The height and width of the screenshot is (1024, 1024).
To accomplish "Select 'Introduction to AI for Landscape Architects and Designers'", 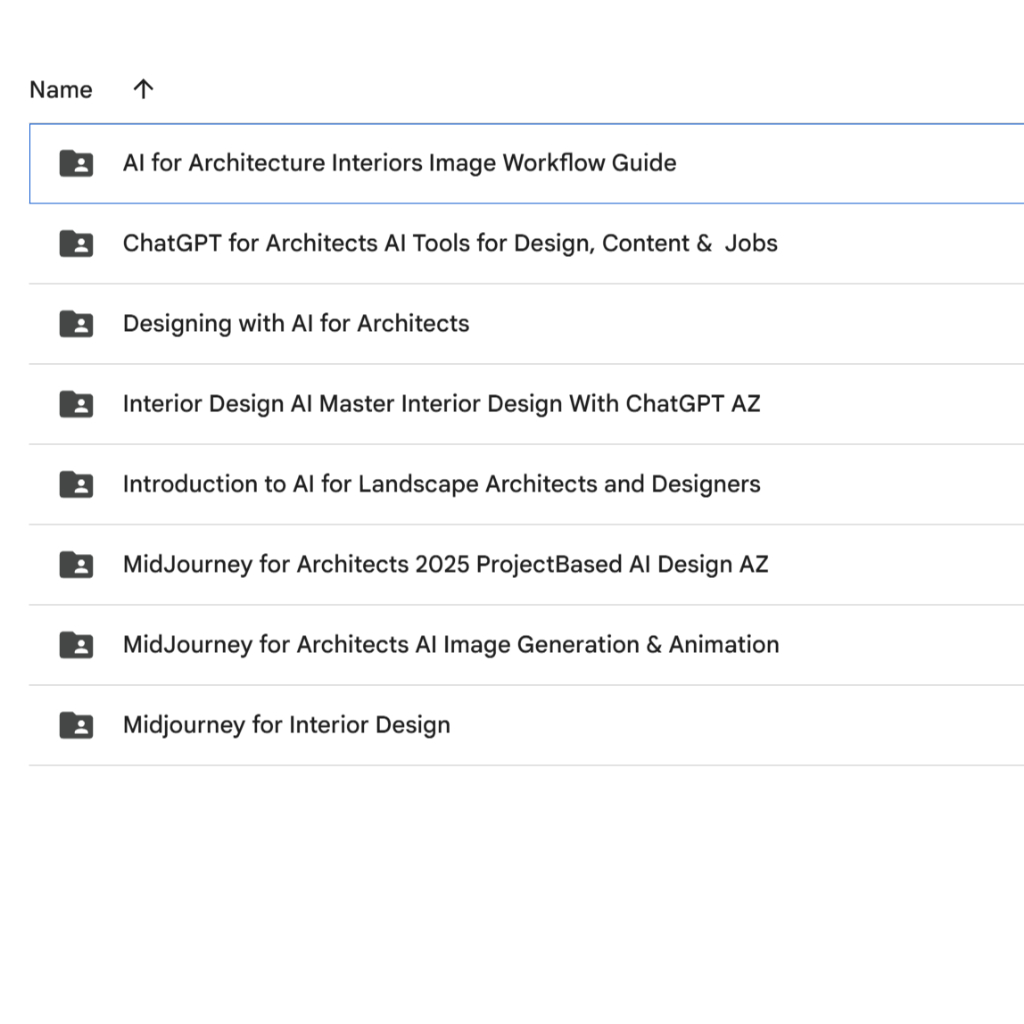I will 441,484.
